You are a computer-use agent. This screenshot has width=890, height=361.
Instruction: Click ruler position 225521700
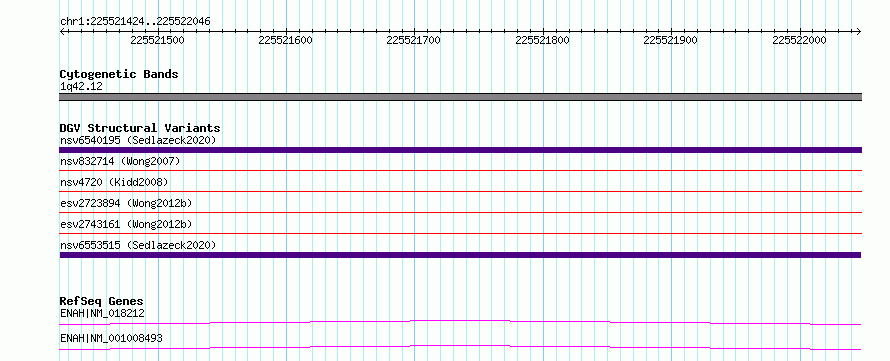[414, 40]
